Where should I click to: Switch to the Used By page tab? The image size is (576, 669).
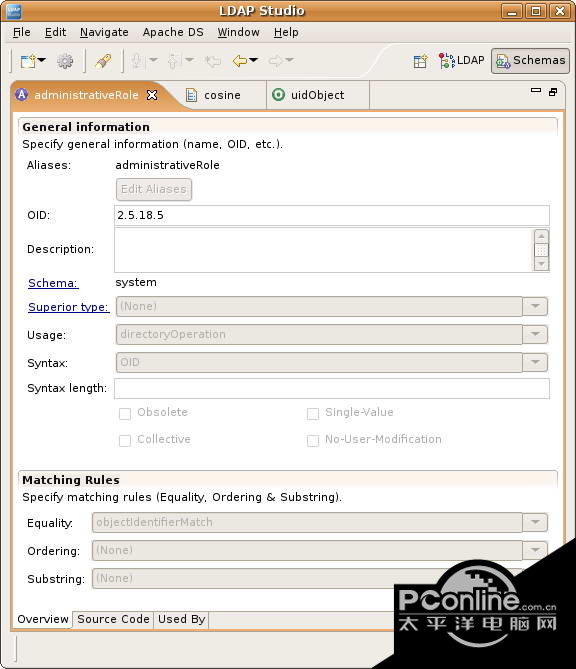181,620
